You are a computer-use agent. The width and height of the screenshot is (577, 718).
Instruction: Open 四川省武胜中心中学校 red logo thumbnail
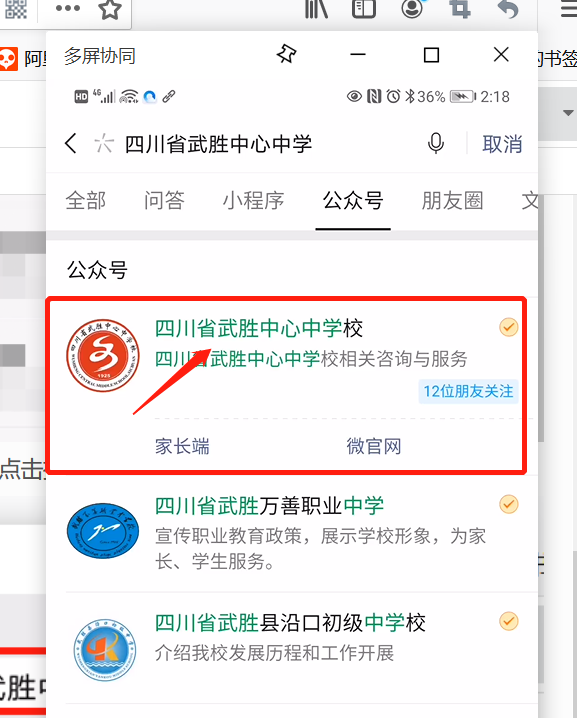103,355
